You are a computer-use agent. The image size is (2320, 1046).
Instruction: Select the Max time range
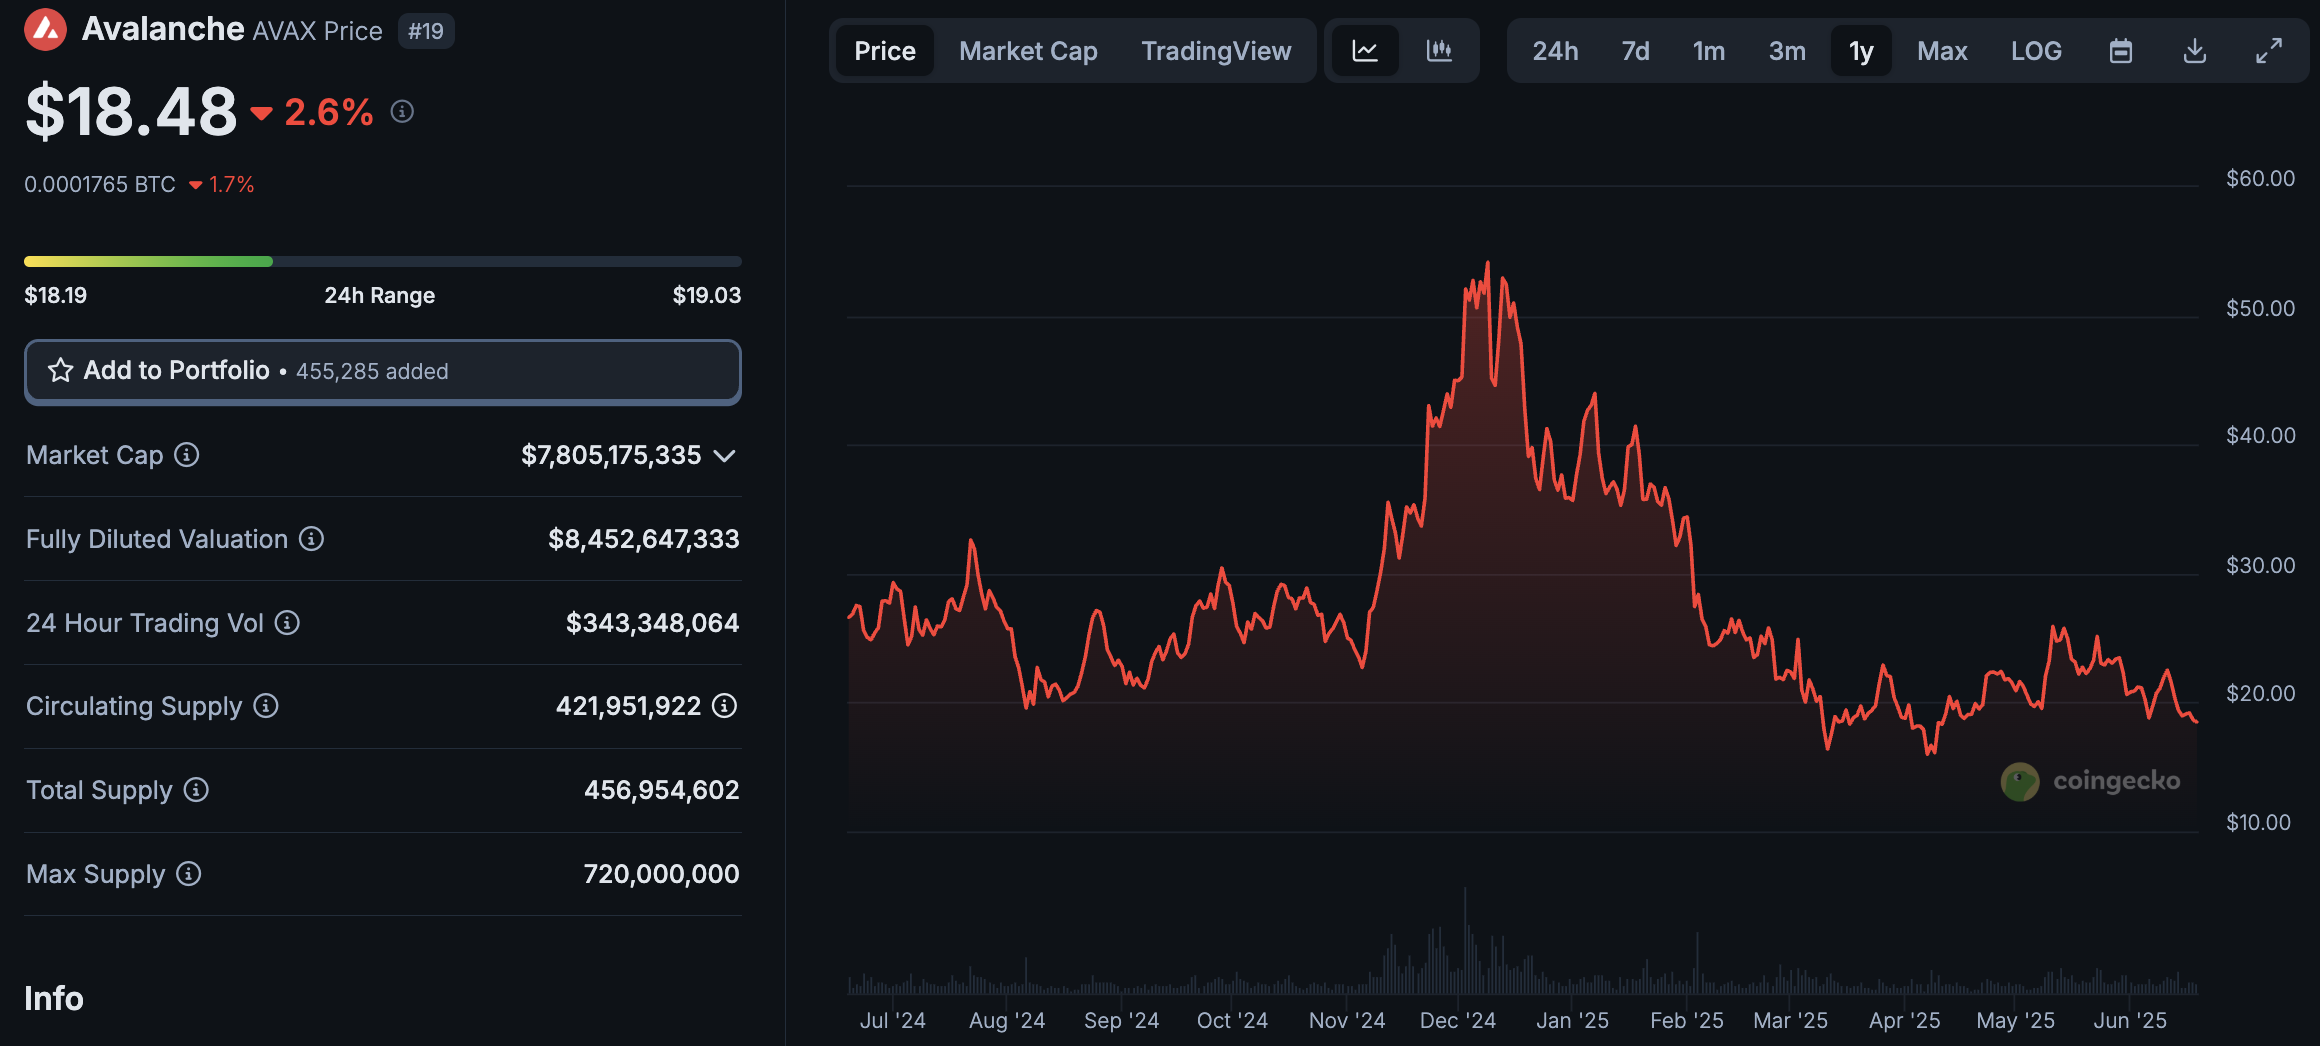click(1942, 51)
